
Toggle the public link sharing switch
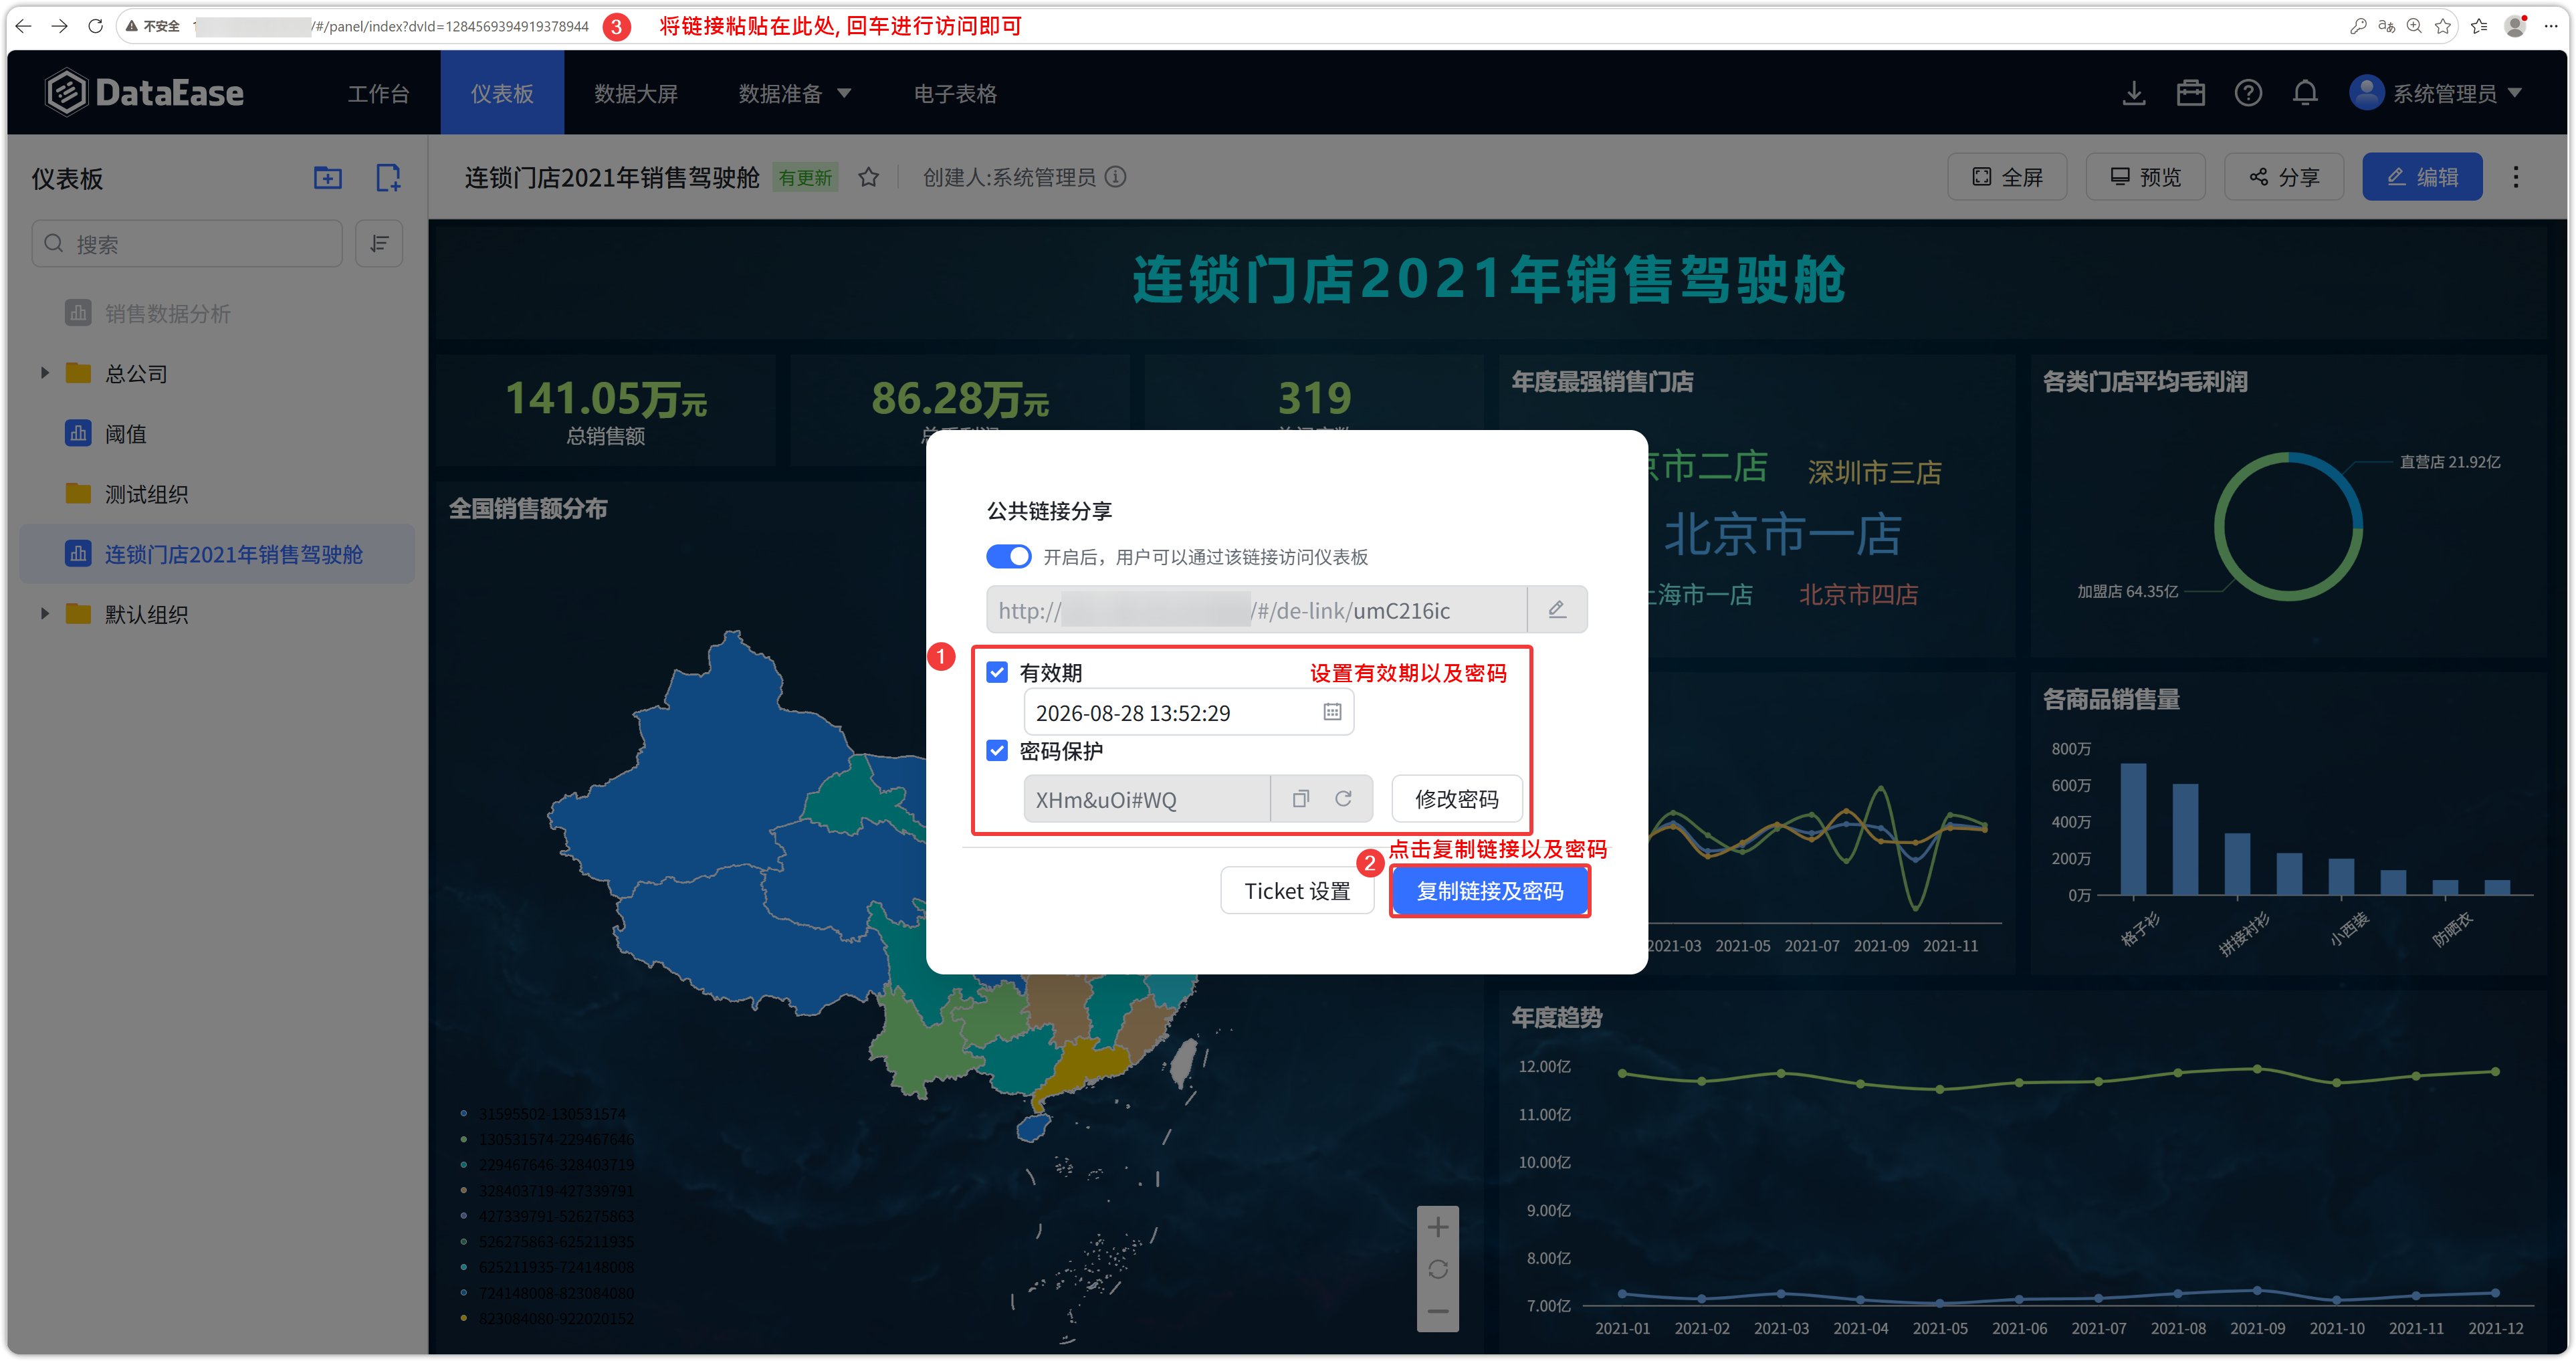pyautogui.click(x=1008, y=556)
